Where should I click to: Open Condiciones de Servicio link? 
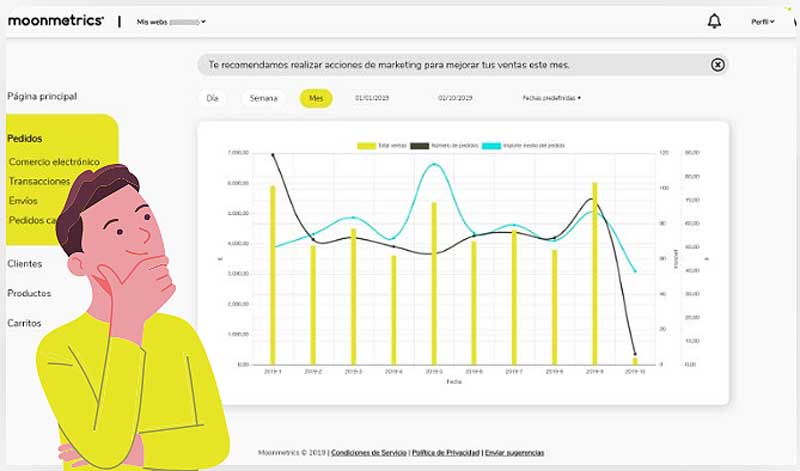pyautogui.click(x=369, y=453)
